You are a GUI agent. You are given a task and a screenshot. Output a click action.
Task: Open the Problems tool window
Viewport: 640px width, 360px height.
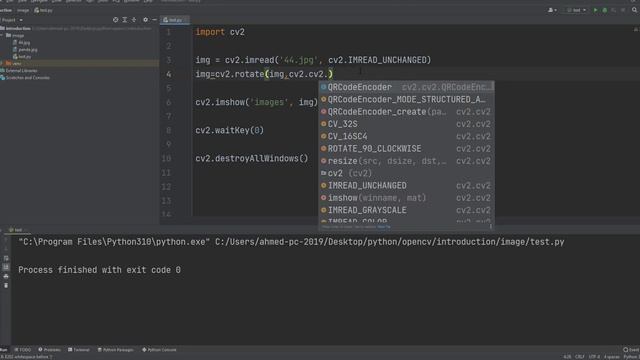click(x=49, y=350)
